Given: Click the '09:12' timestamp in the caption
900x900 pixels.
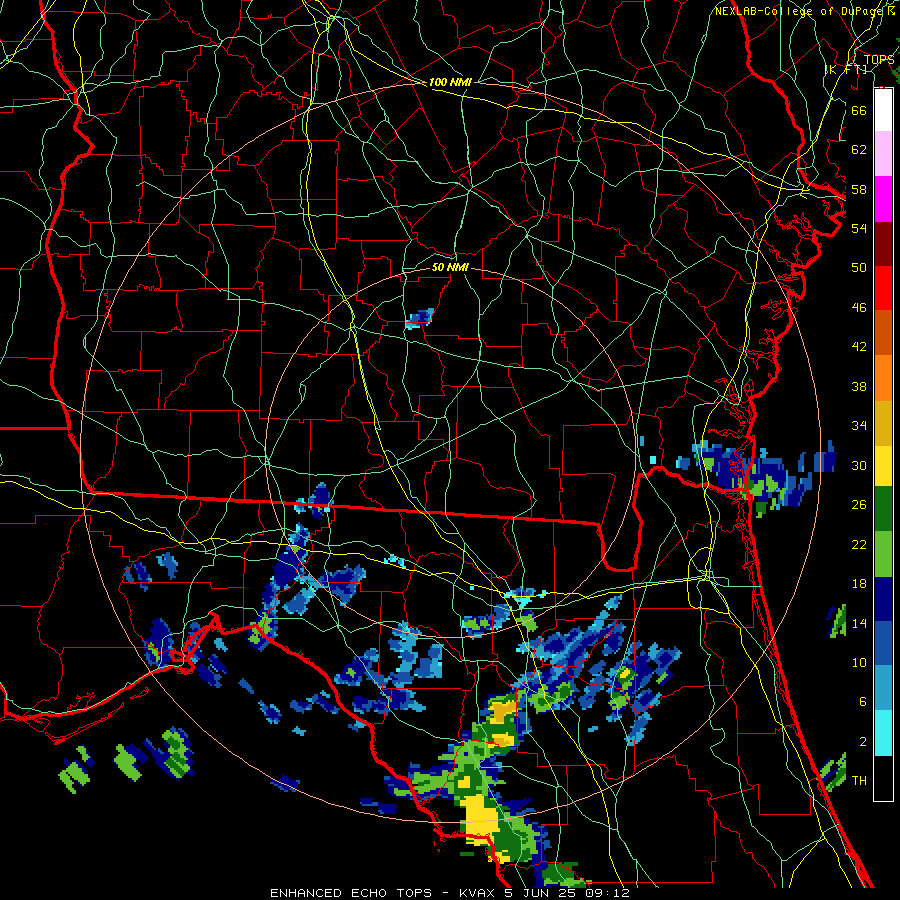Looking at the screenshot, I should pos(607,893).
